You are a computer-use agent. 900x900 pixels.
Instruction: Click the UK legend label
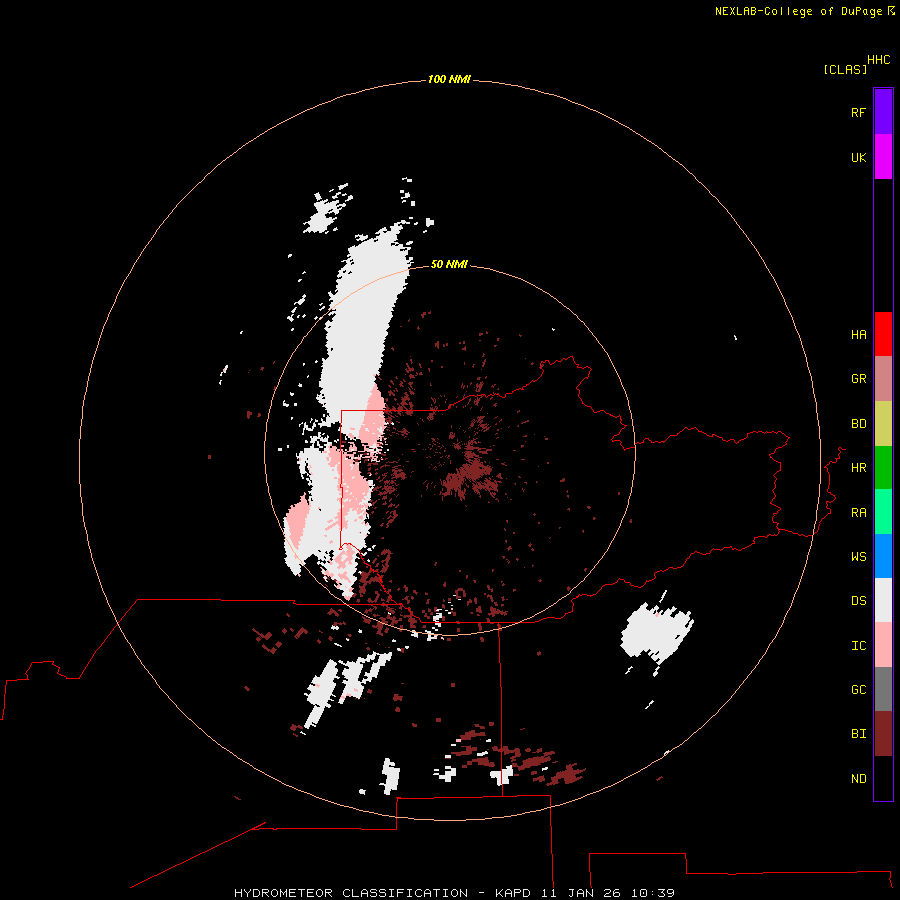(858, 157)
